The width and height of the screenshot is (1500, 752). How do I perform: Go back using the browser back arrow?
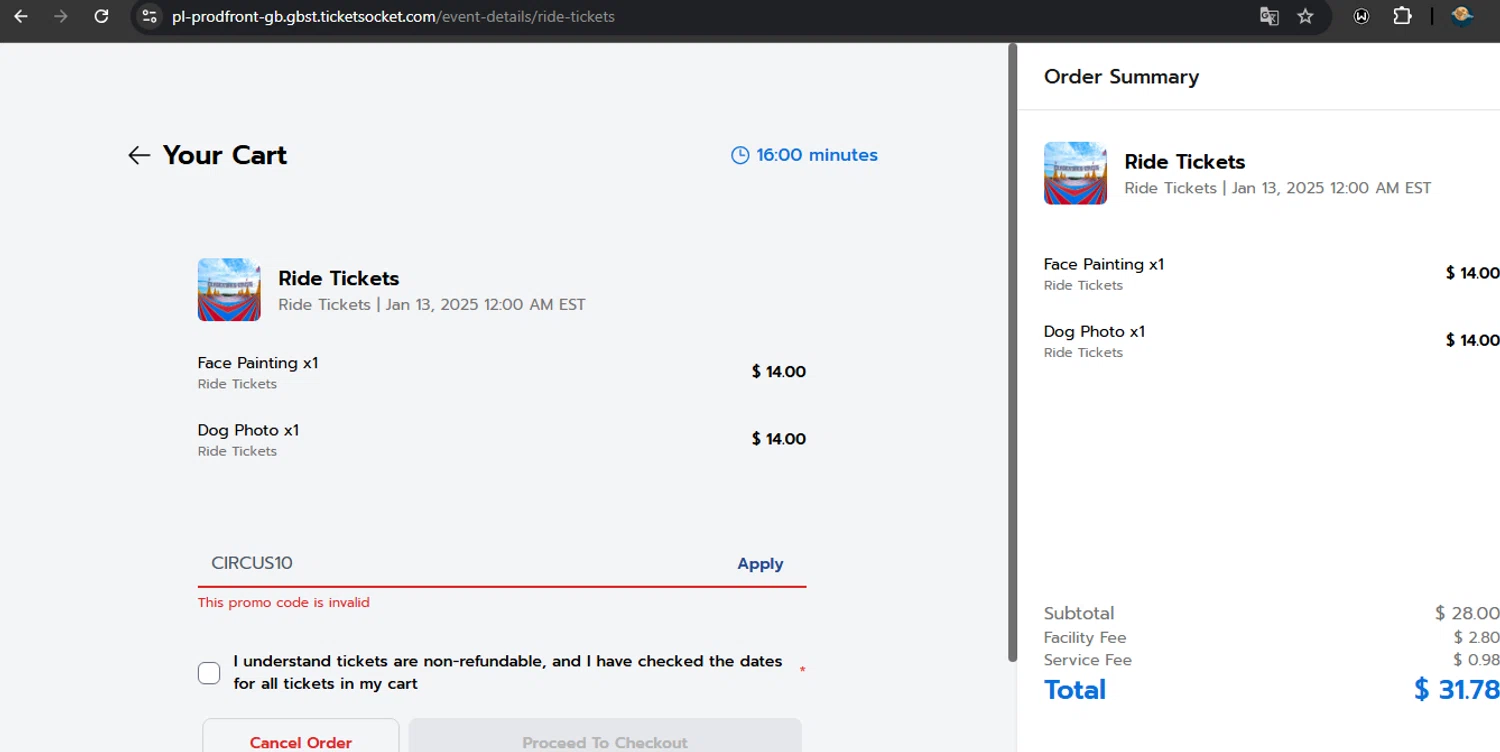pos(21,17)
